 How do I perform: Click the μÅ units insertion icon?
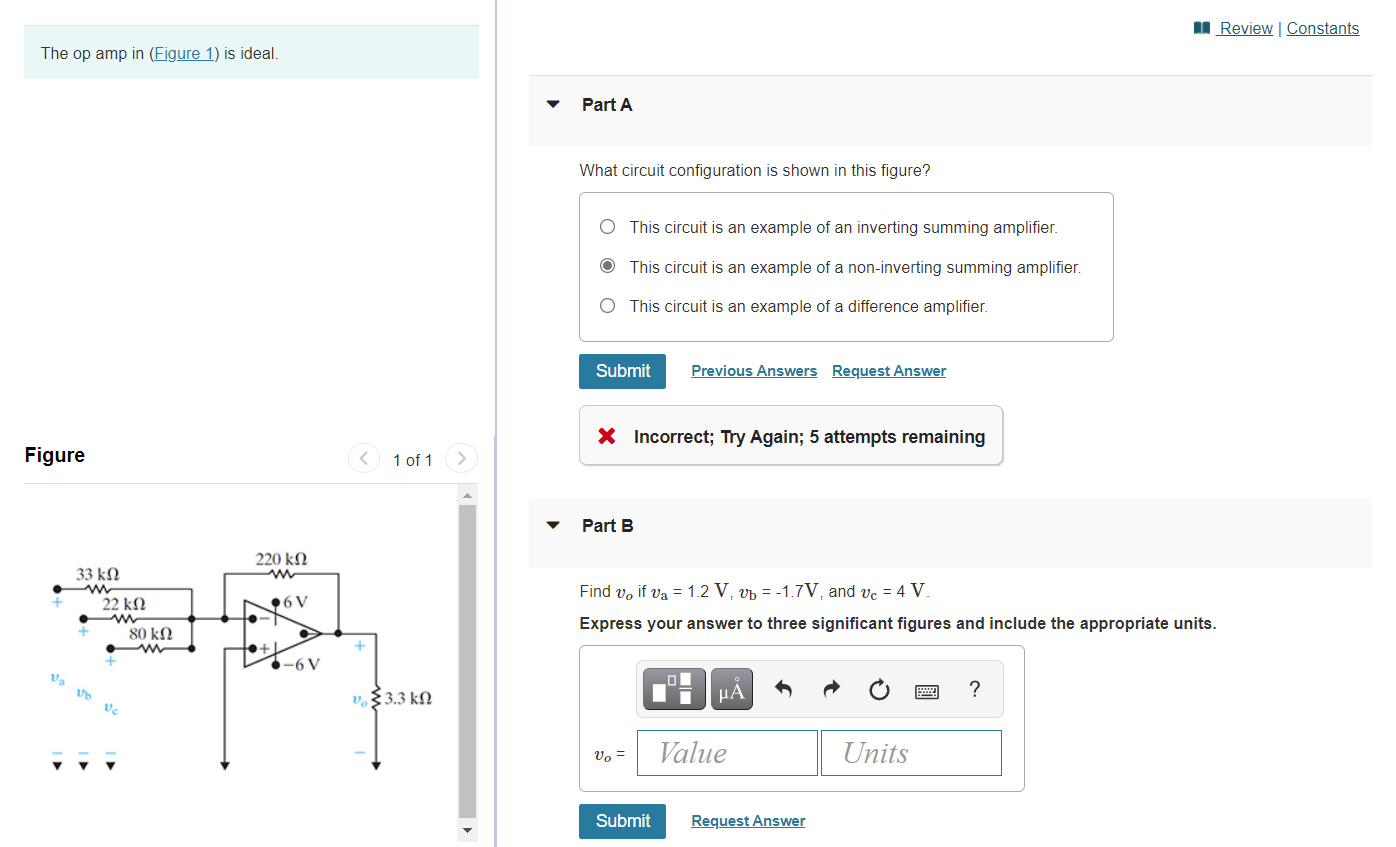point(731,689)
